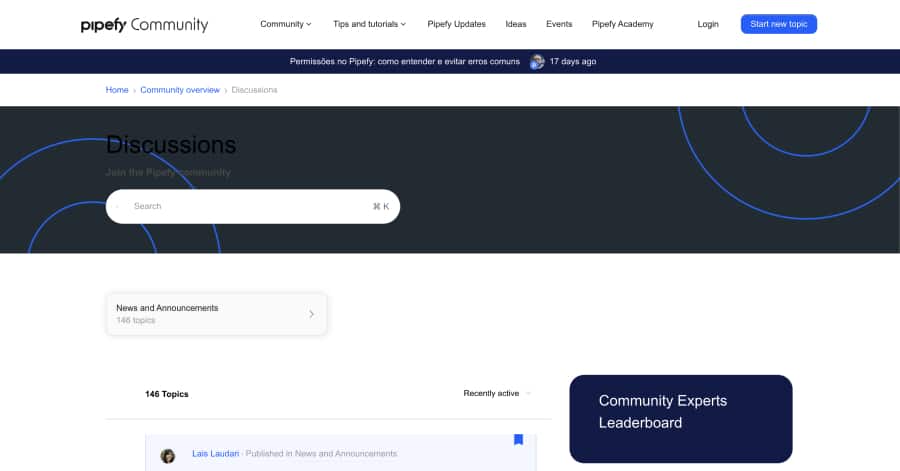
Task: Open Lais Laudan's profile link
Action: (215, 454)
